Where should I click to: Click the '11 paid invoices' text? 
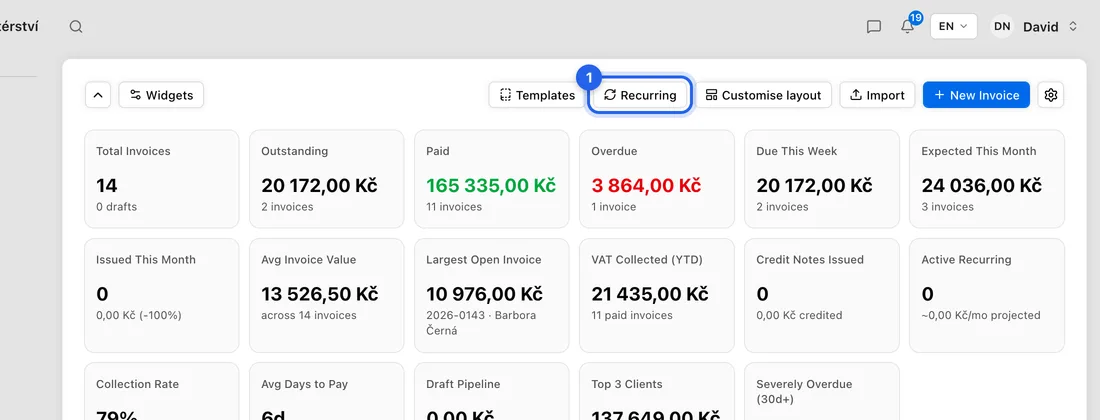click(632, 316)
